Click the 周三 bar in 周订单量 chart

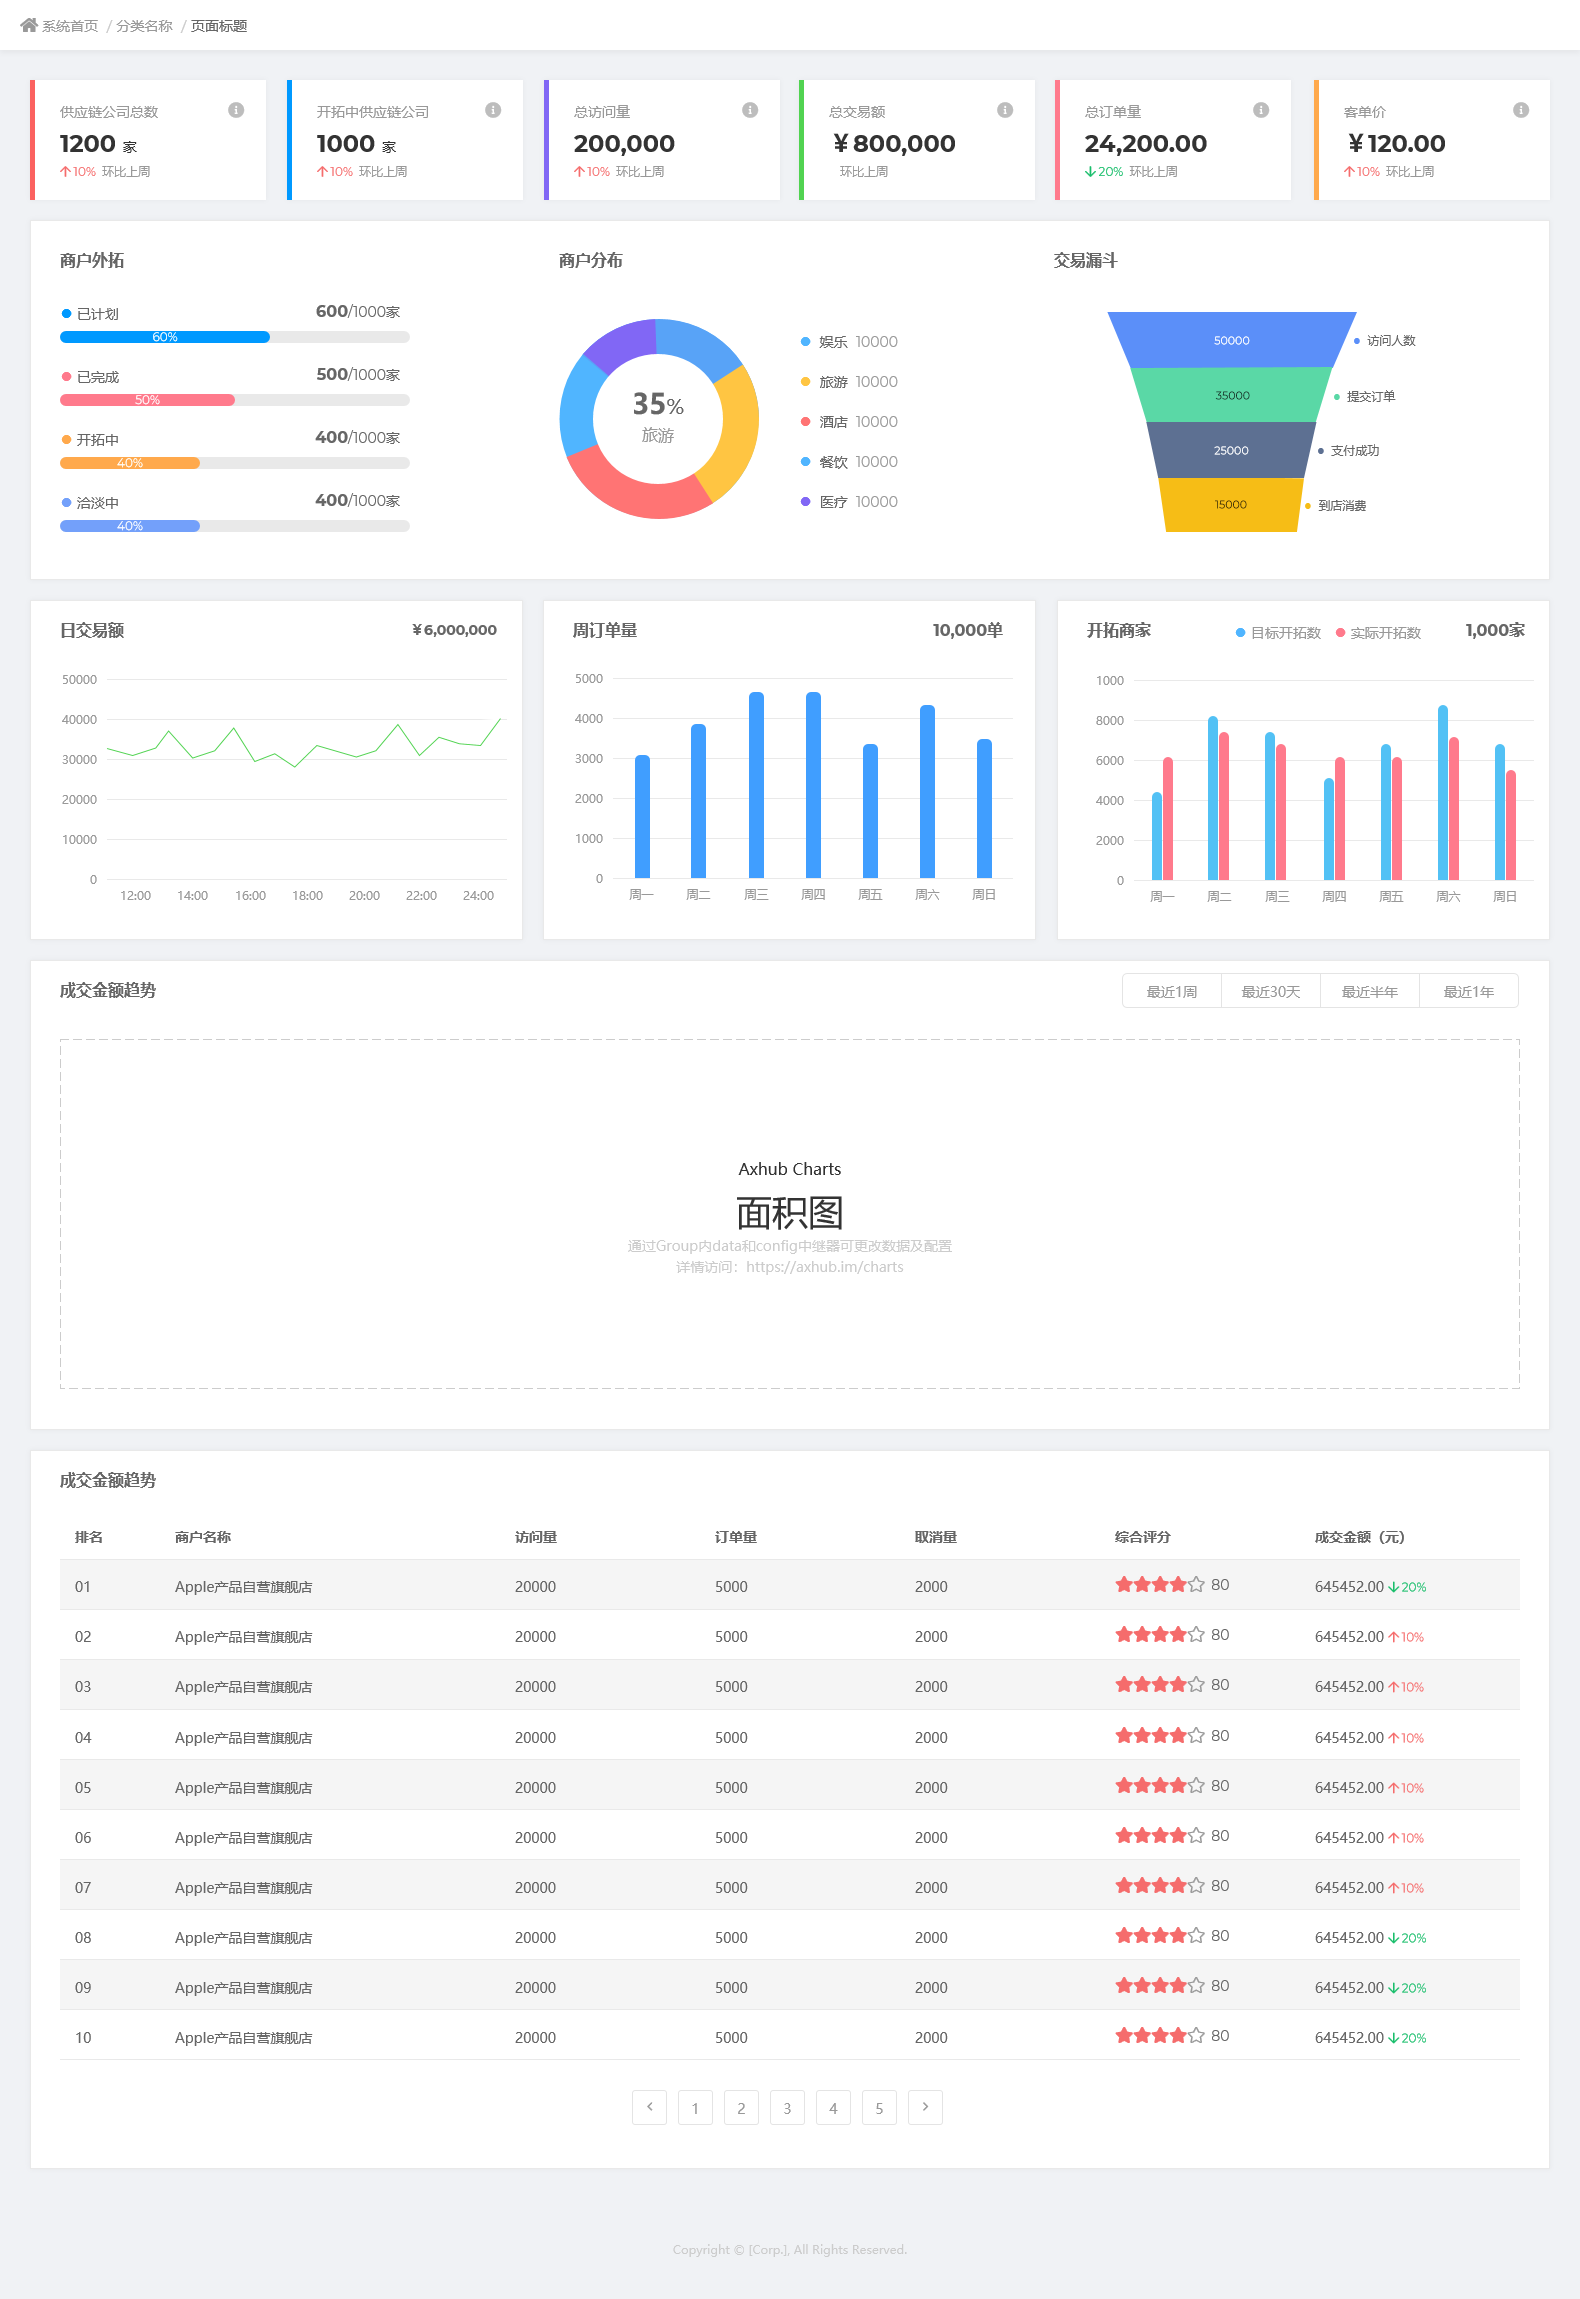(x=756, y=785)
